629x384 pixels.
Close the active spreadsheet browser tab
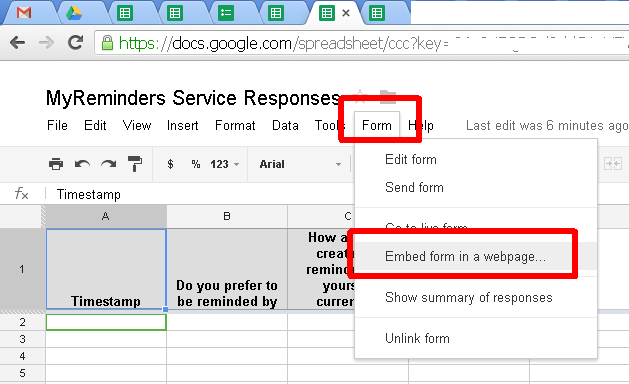[x=346, y=13]
